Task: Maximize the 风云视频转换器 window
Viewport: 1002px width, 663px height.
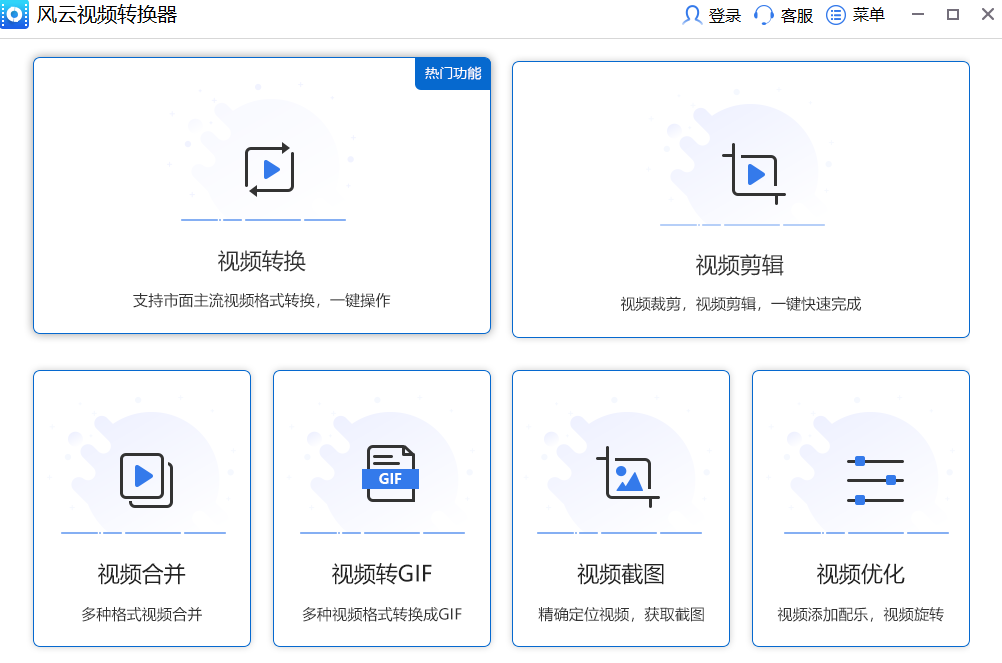Action: 953,14
